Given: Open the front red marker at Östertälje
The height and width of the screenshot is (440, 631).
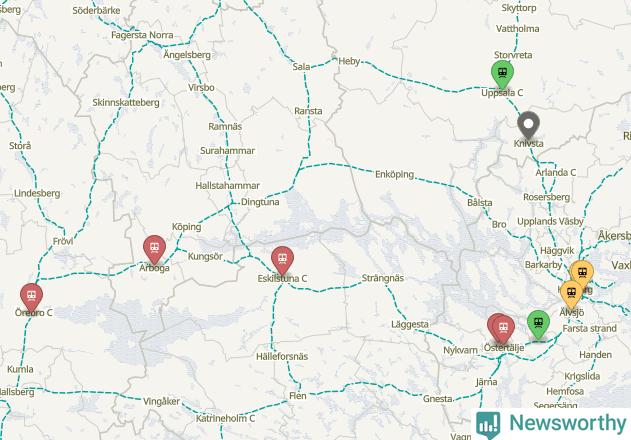Looking at the screenshot, I should pyautogui.click(x=503, y=330).
